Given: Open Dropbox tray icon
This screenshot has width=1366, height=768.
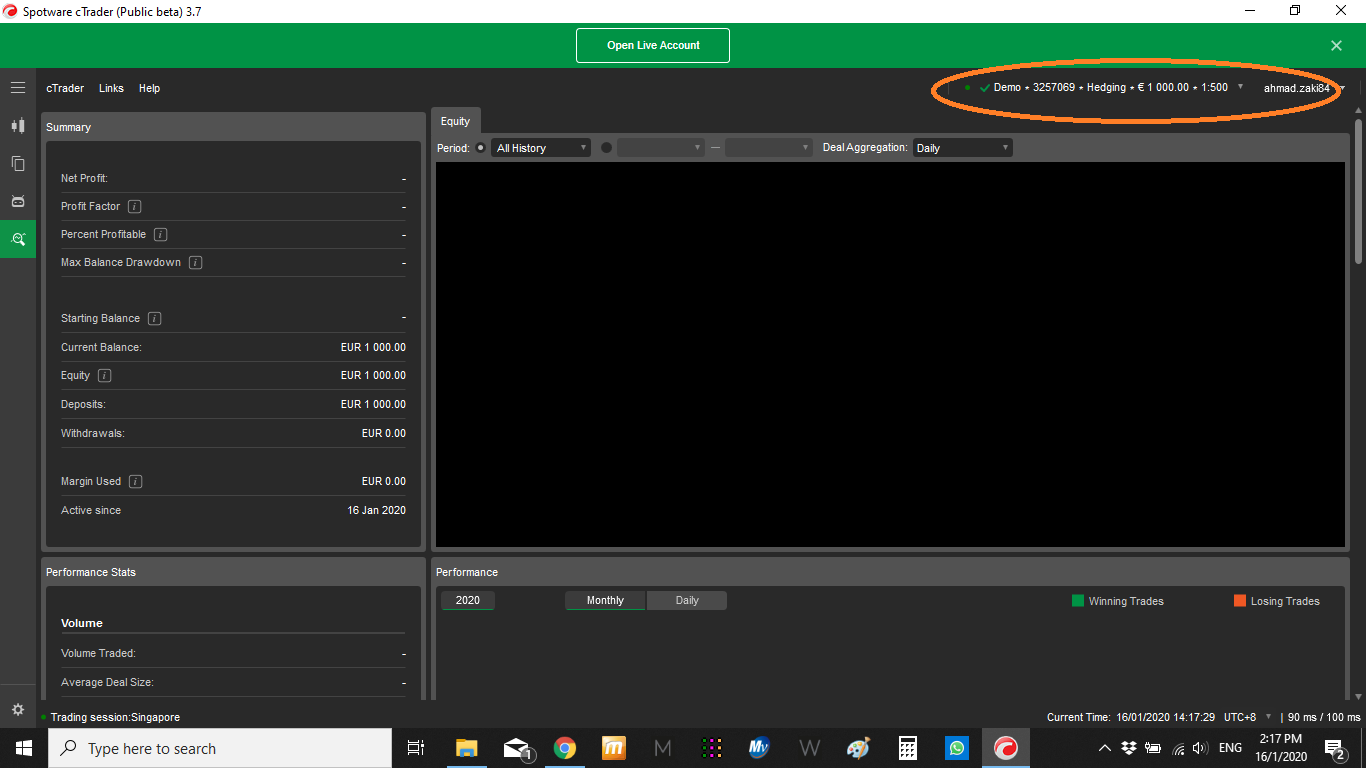Looking at the screenshot, I should coord(1129,748).
